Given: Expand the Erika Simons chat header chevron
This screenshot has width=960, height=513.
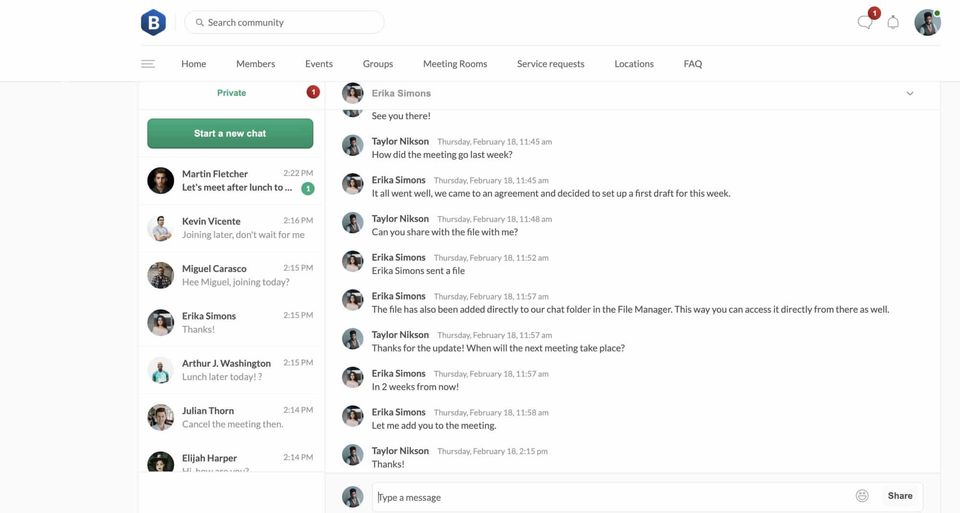Looking at the screenshot, I should 910,93.
